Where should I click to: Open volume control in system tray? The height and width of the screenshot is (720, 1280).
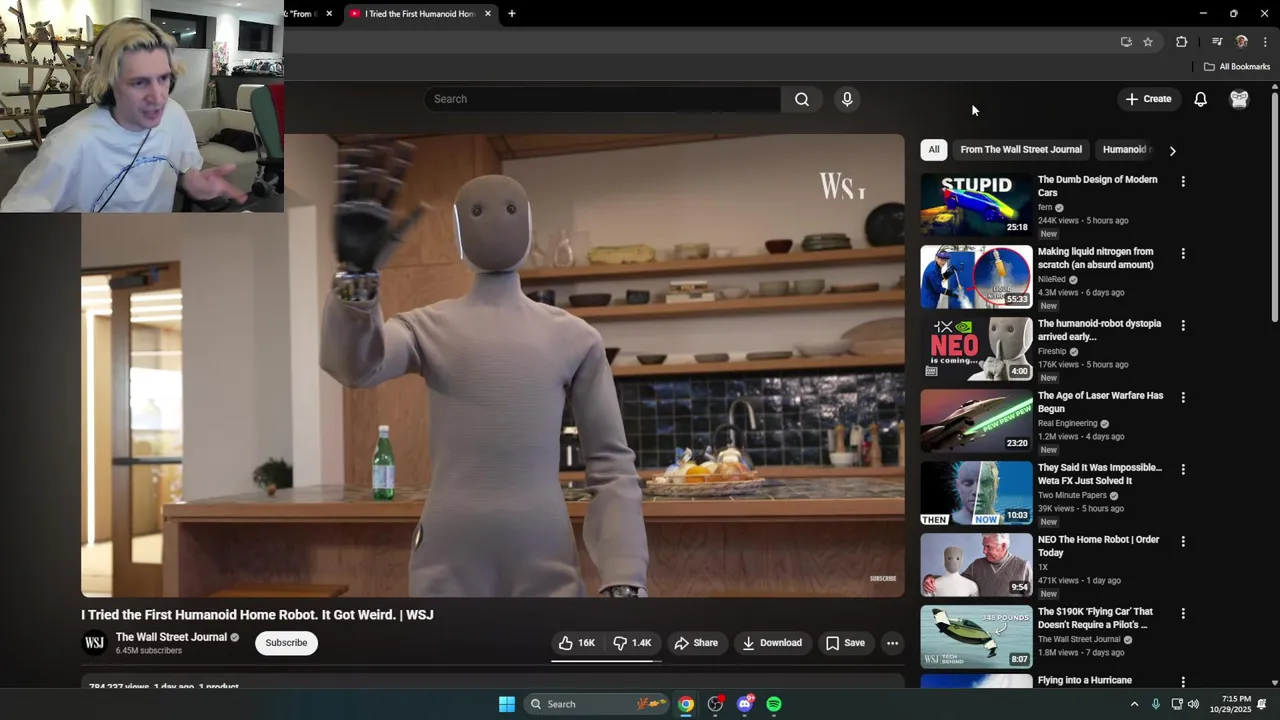coord(1193,704)
